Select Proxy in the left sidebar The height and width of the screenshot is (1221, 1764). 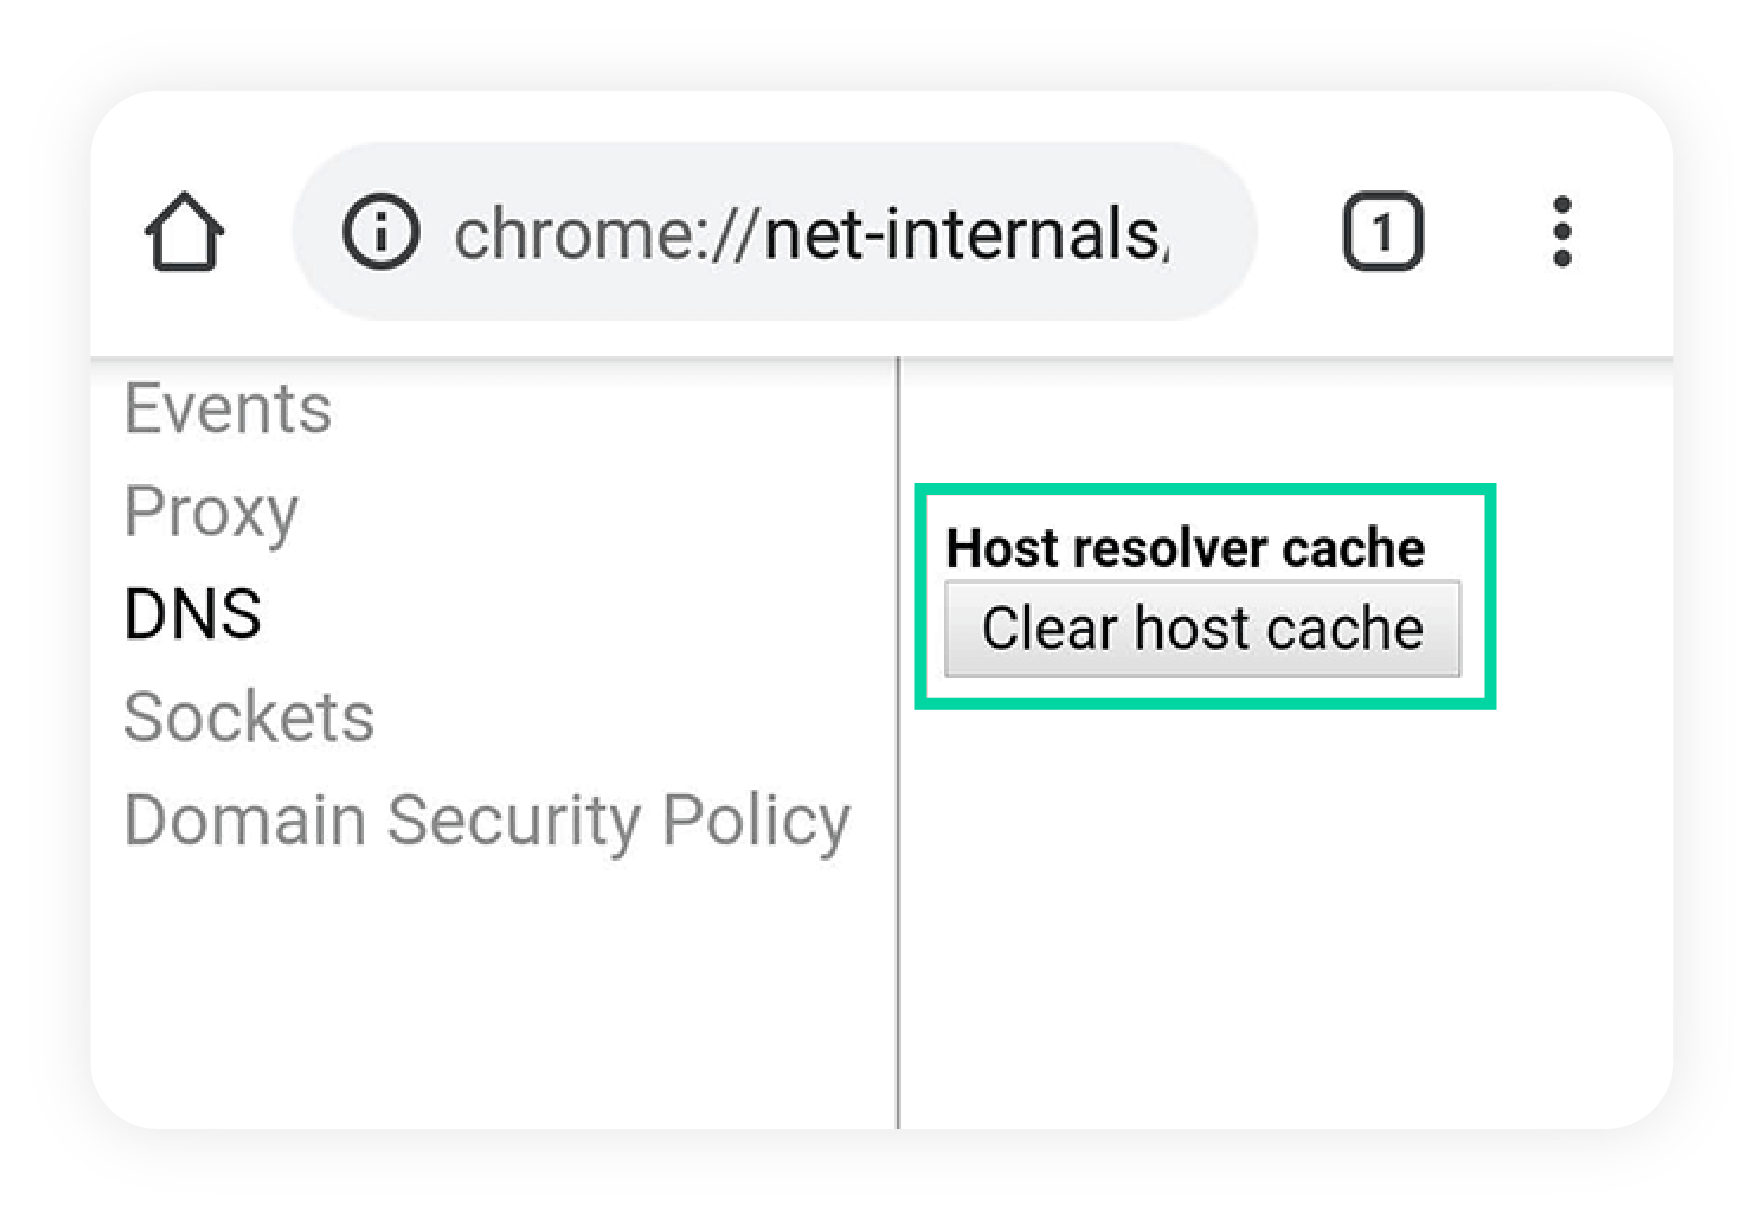pyautogui.click(x=211, y=513)
